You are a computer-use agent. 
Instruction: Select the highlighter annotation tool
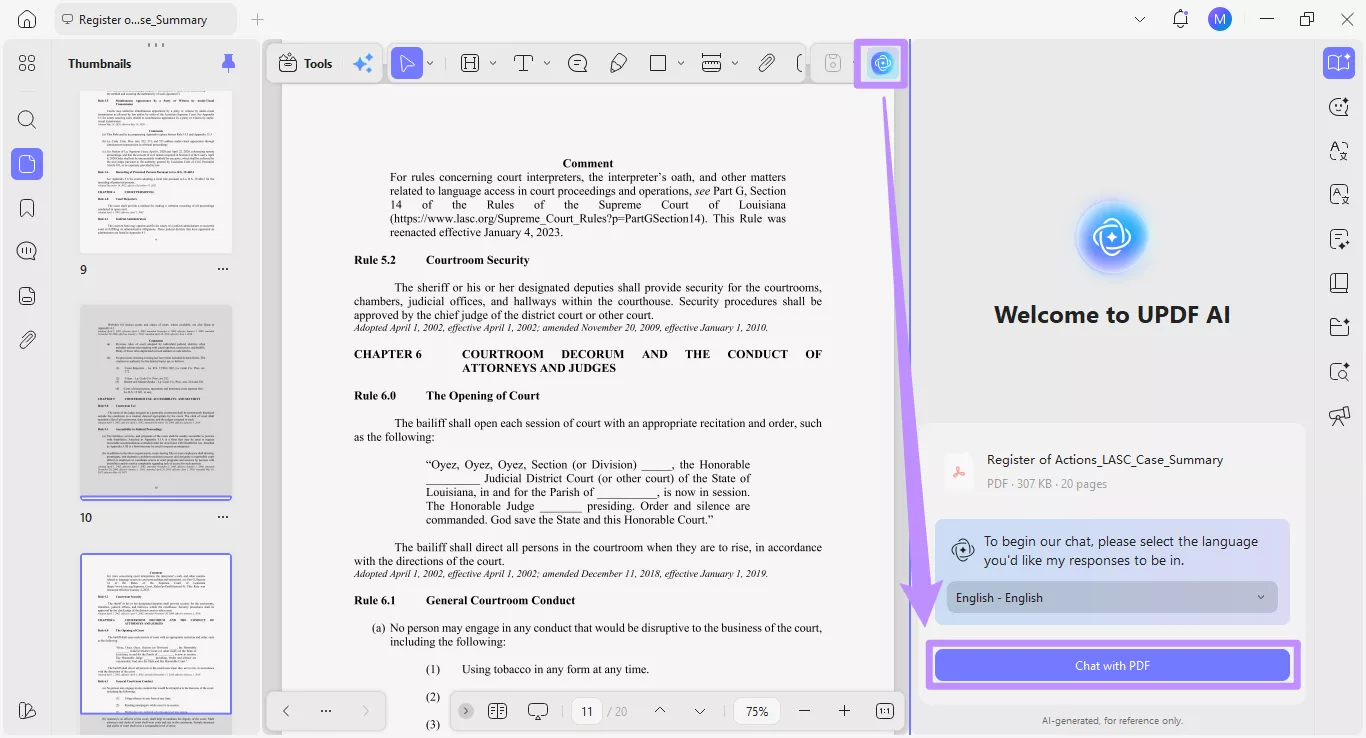tap(619, 62)
